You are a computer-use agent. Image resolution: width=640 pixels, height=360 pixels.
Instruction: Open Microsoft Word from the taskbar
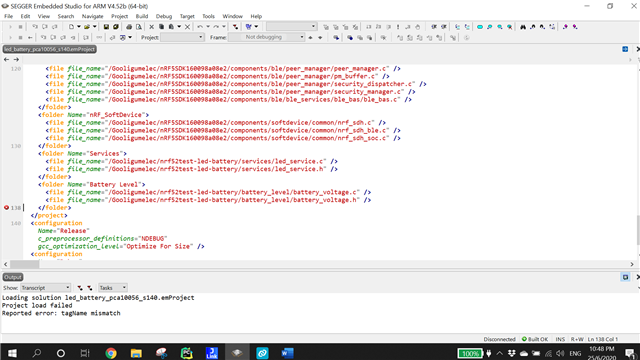(x=287, y=353)
